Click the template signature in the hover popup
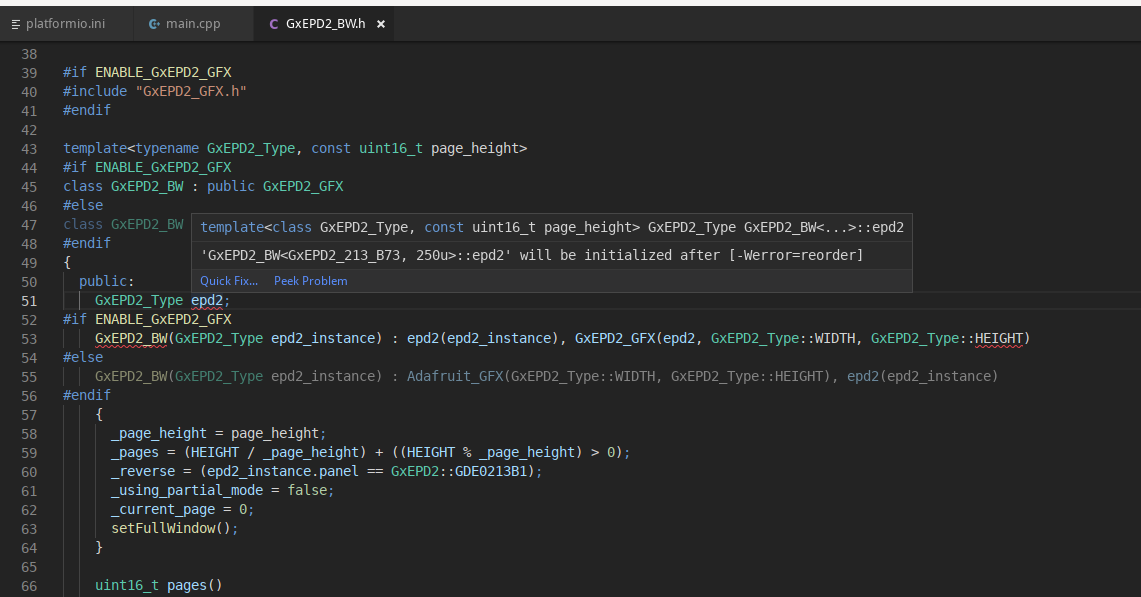Image resolution: width=1141 pixels, height=597 pixels. [x=552, y=228]
